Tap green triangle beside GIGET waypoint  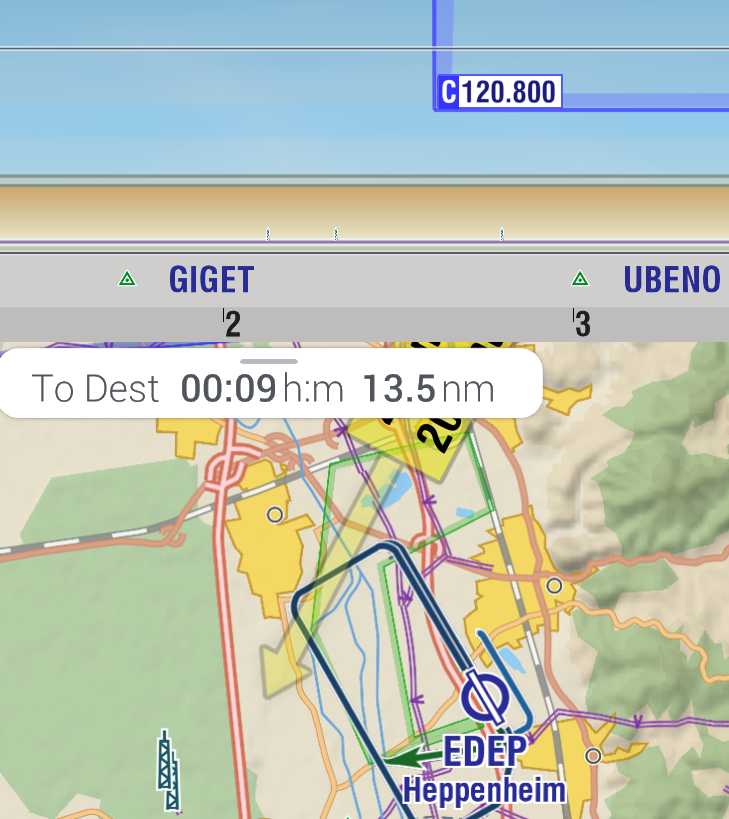(x=127, y=279)
